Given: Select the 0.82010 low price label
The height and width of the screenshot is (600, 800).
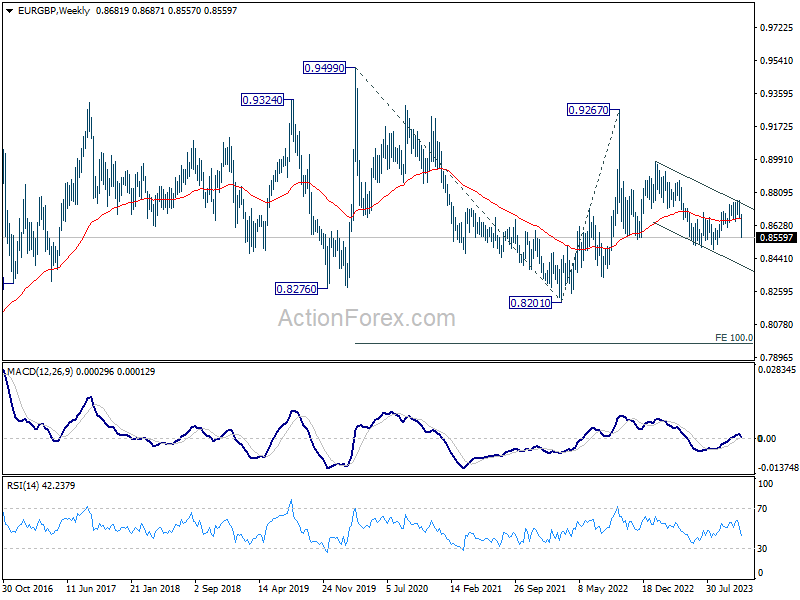Looking at the screenshot, I should click(531, 303).
